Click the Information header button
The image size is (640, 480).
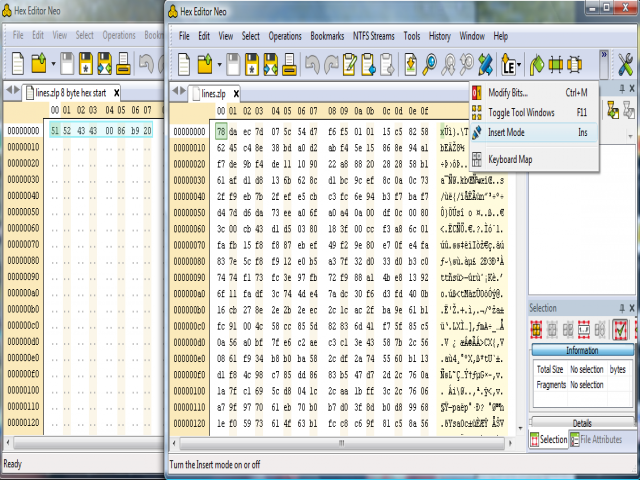tap(581, 351)
